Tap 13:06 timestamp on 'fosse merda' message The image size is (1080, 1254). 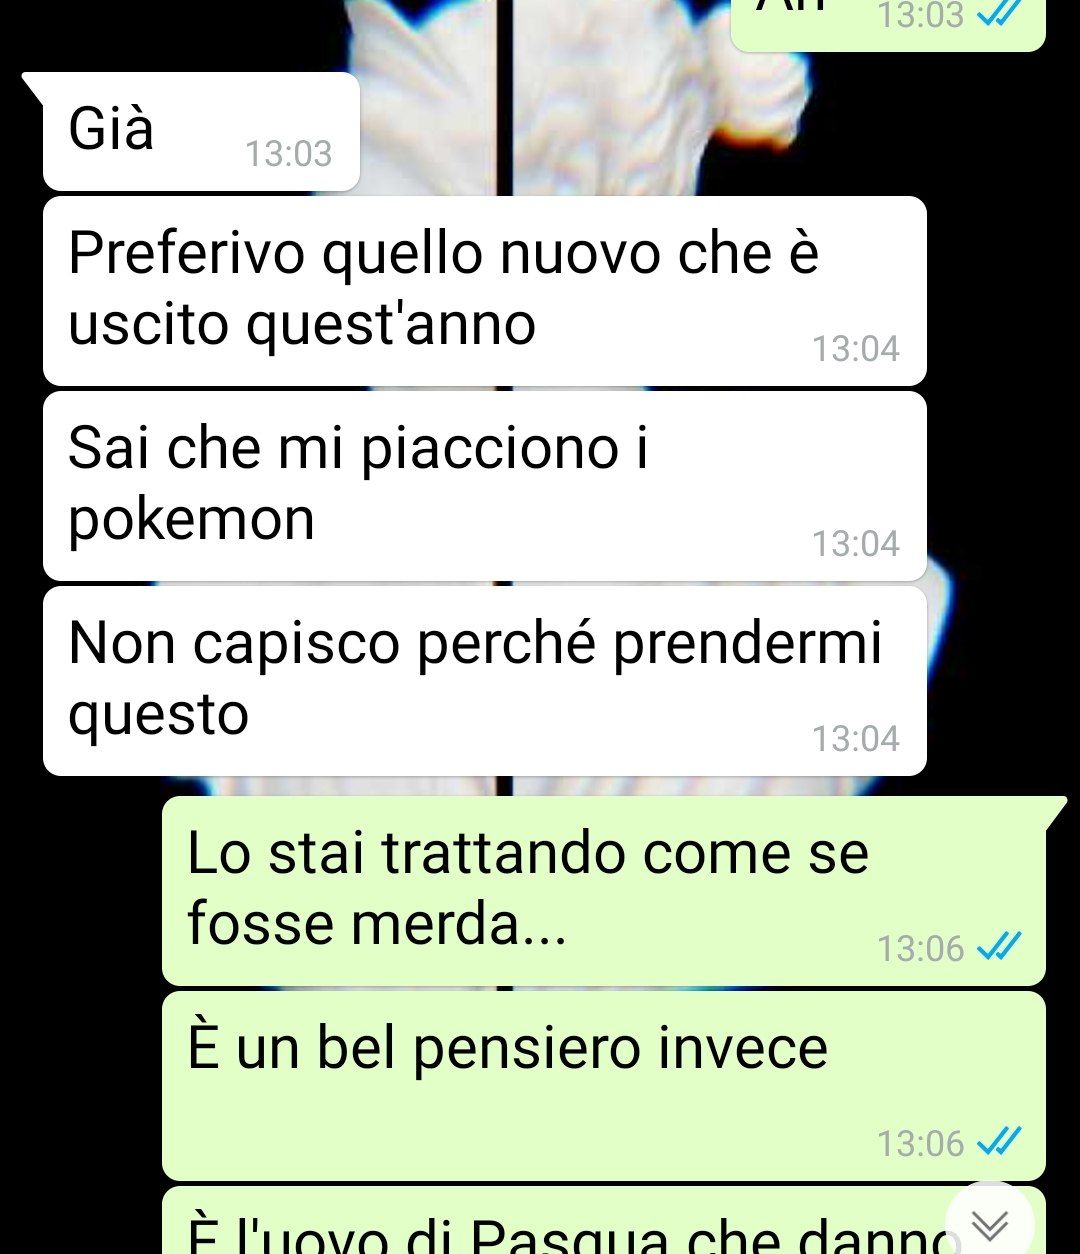(921, 947)
